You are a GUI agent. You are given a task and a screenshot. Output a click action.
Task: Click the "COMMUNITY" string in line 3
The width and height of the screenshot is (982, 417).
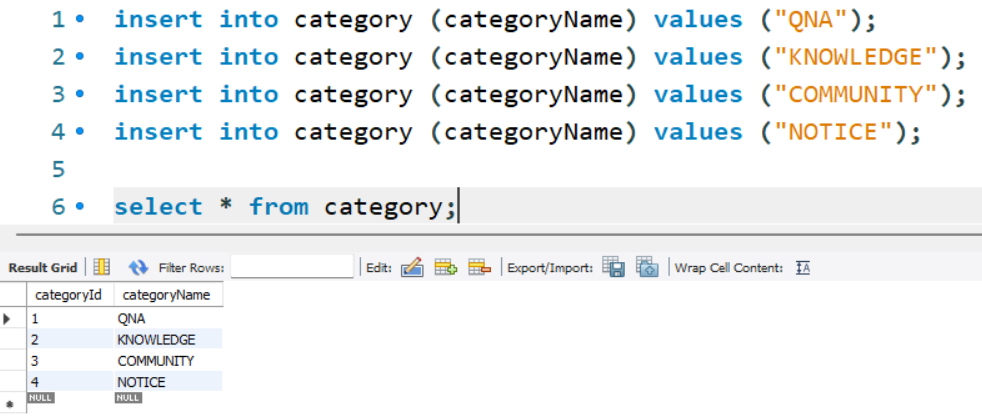pyautogui.click(x=857, y=95)
